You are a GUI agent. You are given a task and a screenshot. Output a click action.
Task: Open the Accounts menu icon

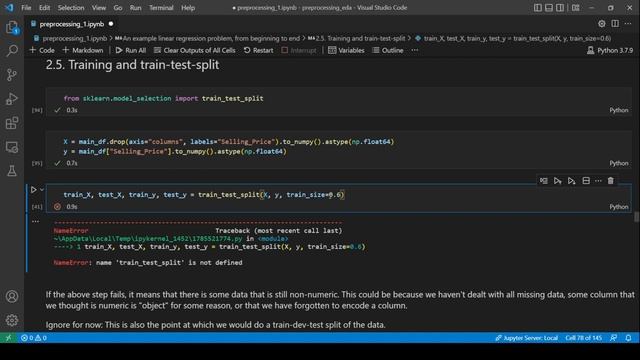[x=12, y=296]
